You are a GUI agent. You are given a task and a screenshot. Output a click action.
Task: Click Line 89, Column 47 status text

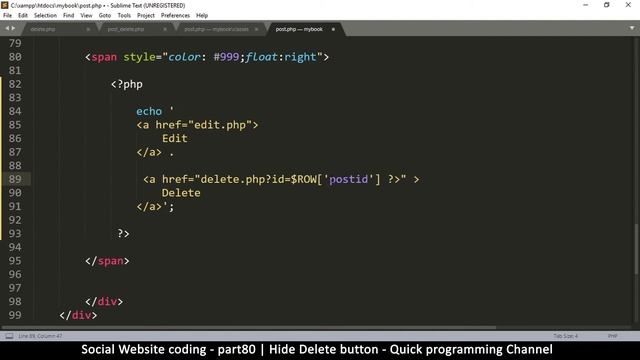[40, 336]
